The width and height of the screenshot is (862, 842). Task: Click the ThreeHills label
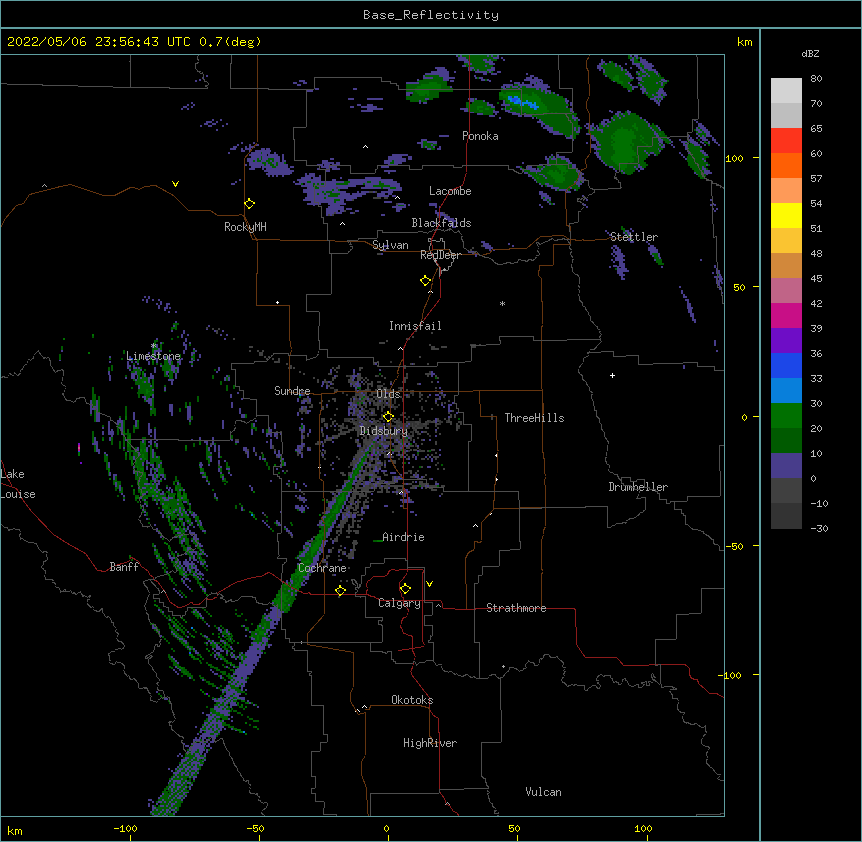[x=534, y=418]
